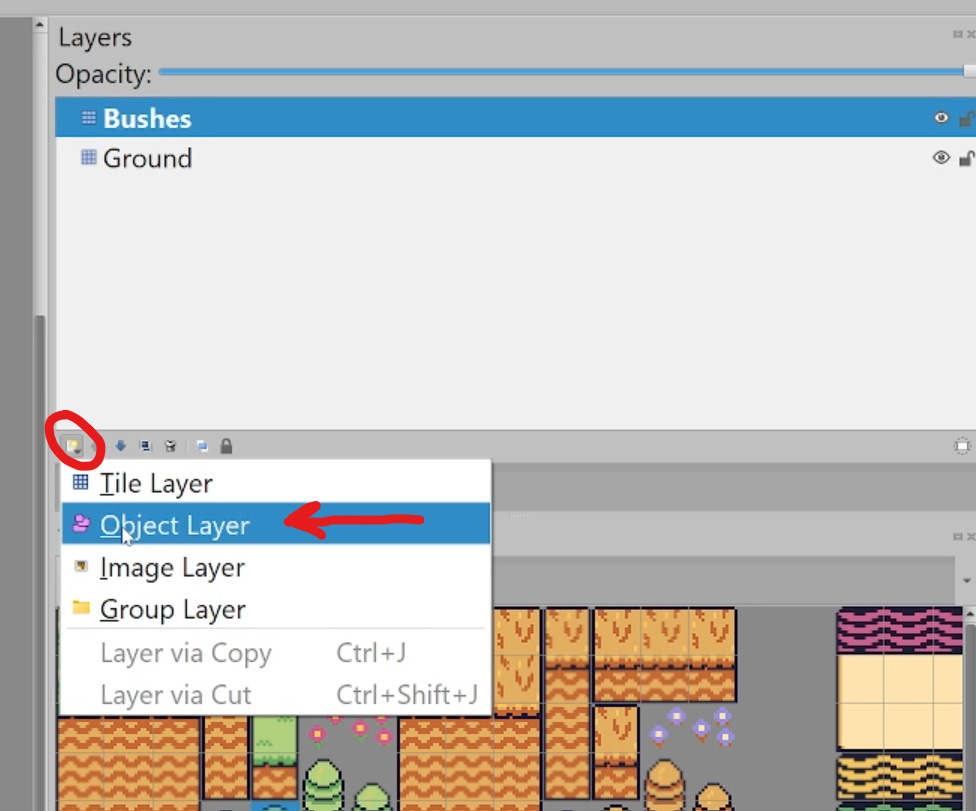Viewport: 976px width, 811px height.
Task: Select Tile Layer from the menu
Action: click(x=155, y=483)
